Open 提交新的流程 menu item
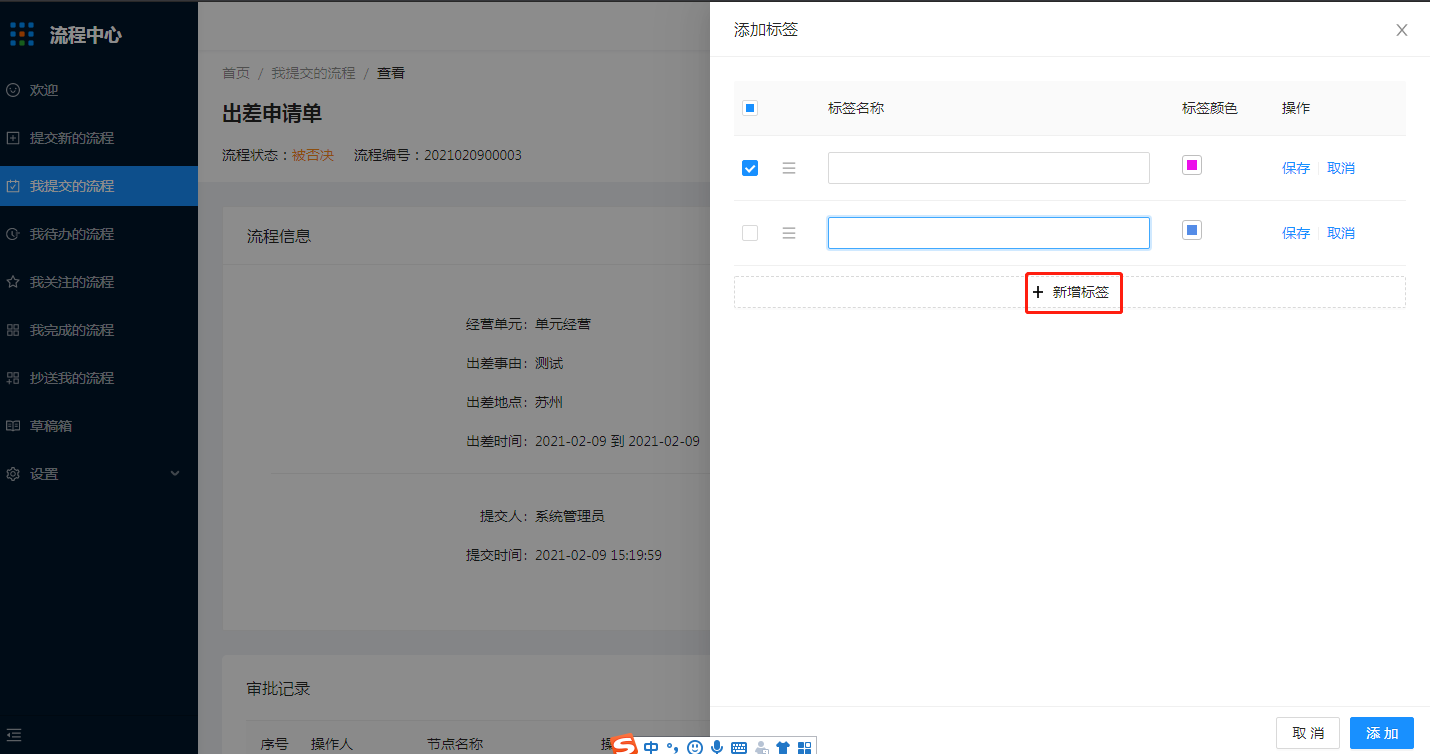 (99, 138)
